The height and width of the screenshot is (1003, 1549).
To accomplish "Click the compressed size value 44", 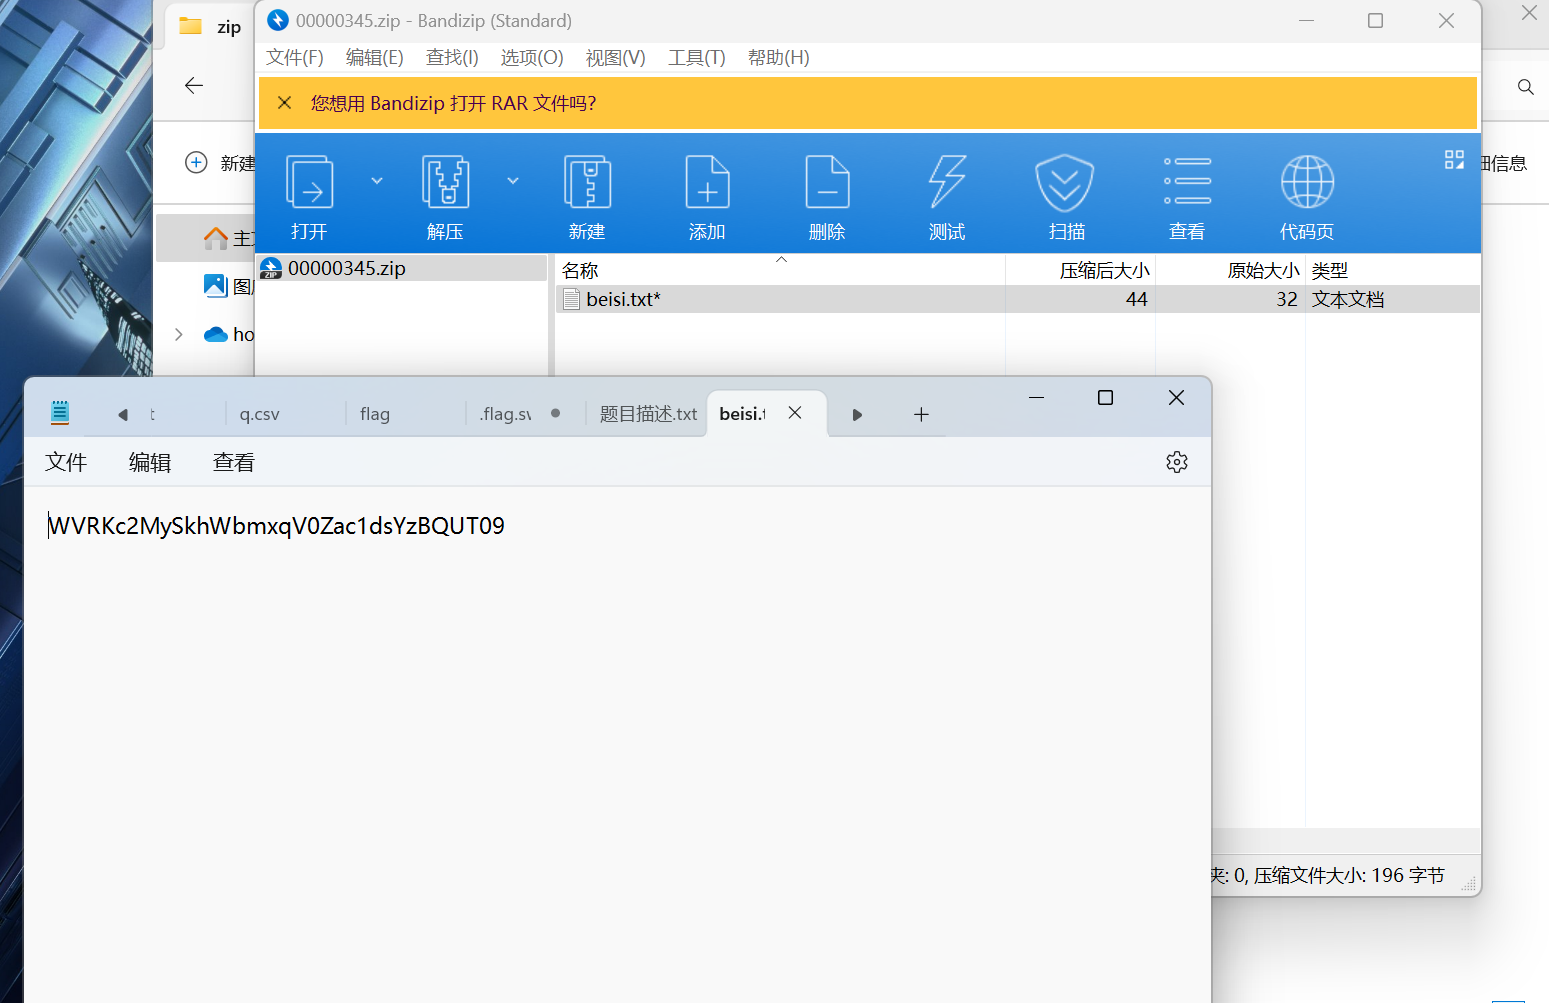I will pyautogui.click(x=1136, y=299).
